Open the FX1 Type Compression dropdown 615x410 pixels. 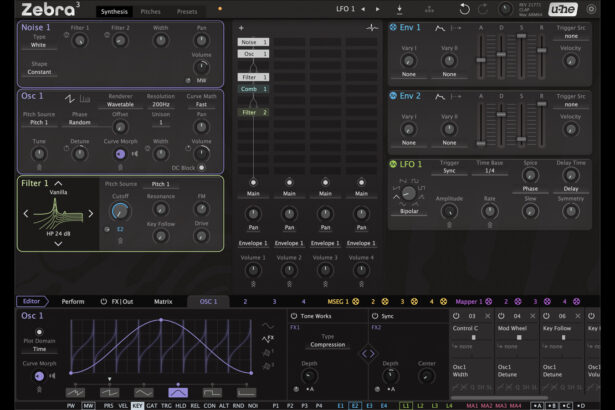click(x=328, y=345)
